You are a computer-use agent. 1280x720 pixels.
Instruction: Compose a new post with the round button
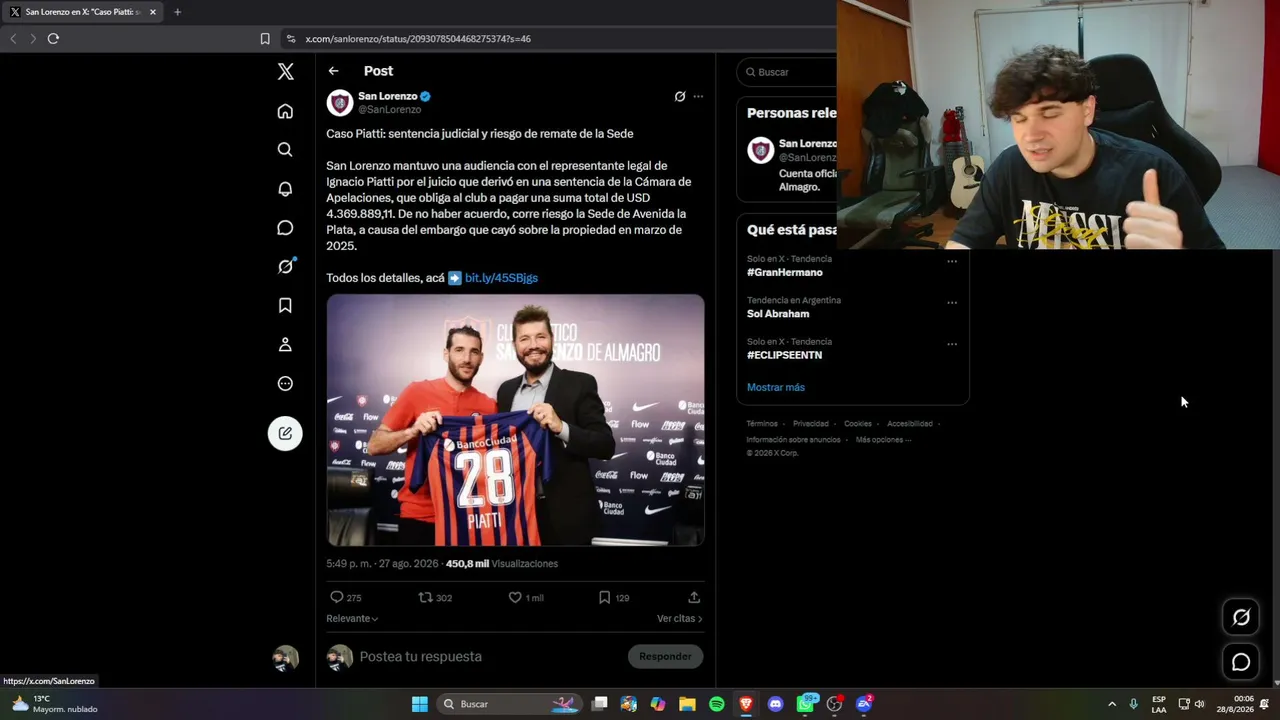click(x=285, y=433)
